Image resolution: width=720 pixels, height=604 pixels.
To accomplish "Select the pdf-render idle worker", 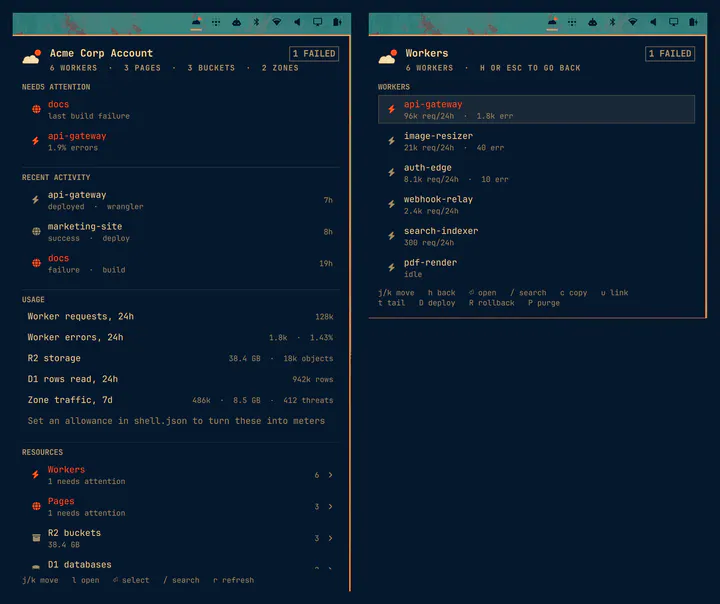I will [536, 268].
